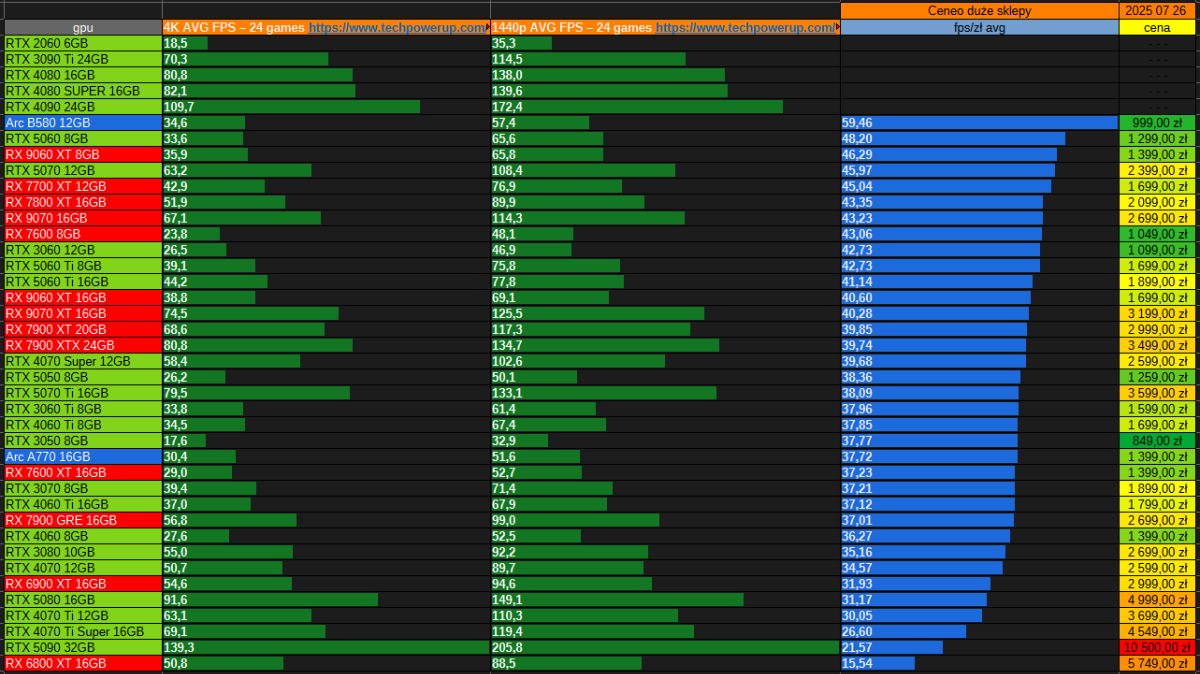Click the 'RTX 3080 10GB' row label
The height and width of the screenshot is (674, 1200).
(83, 552)
